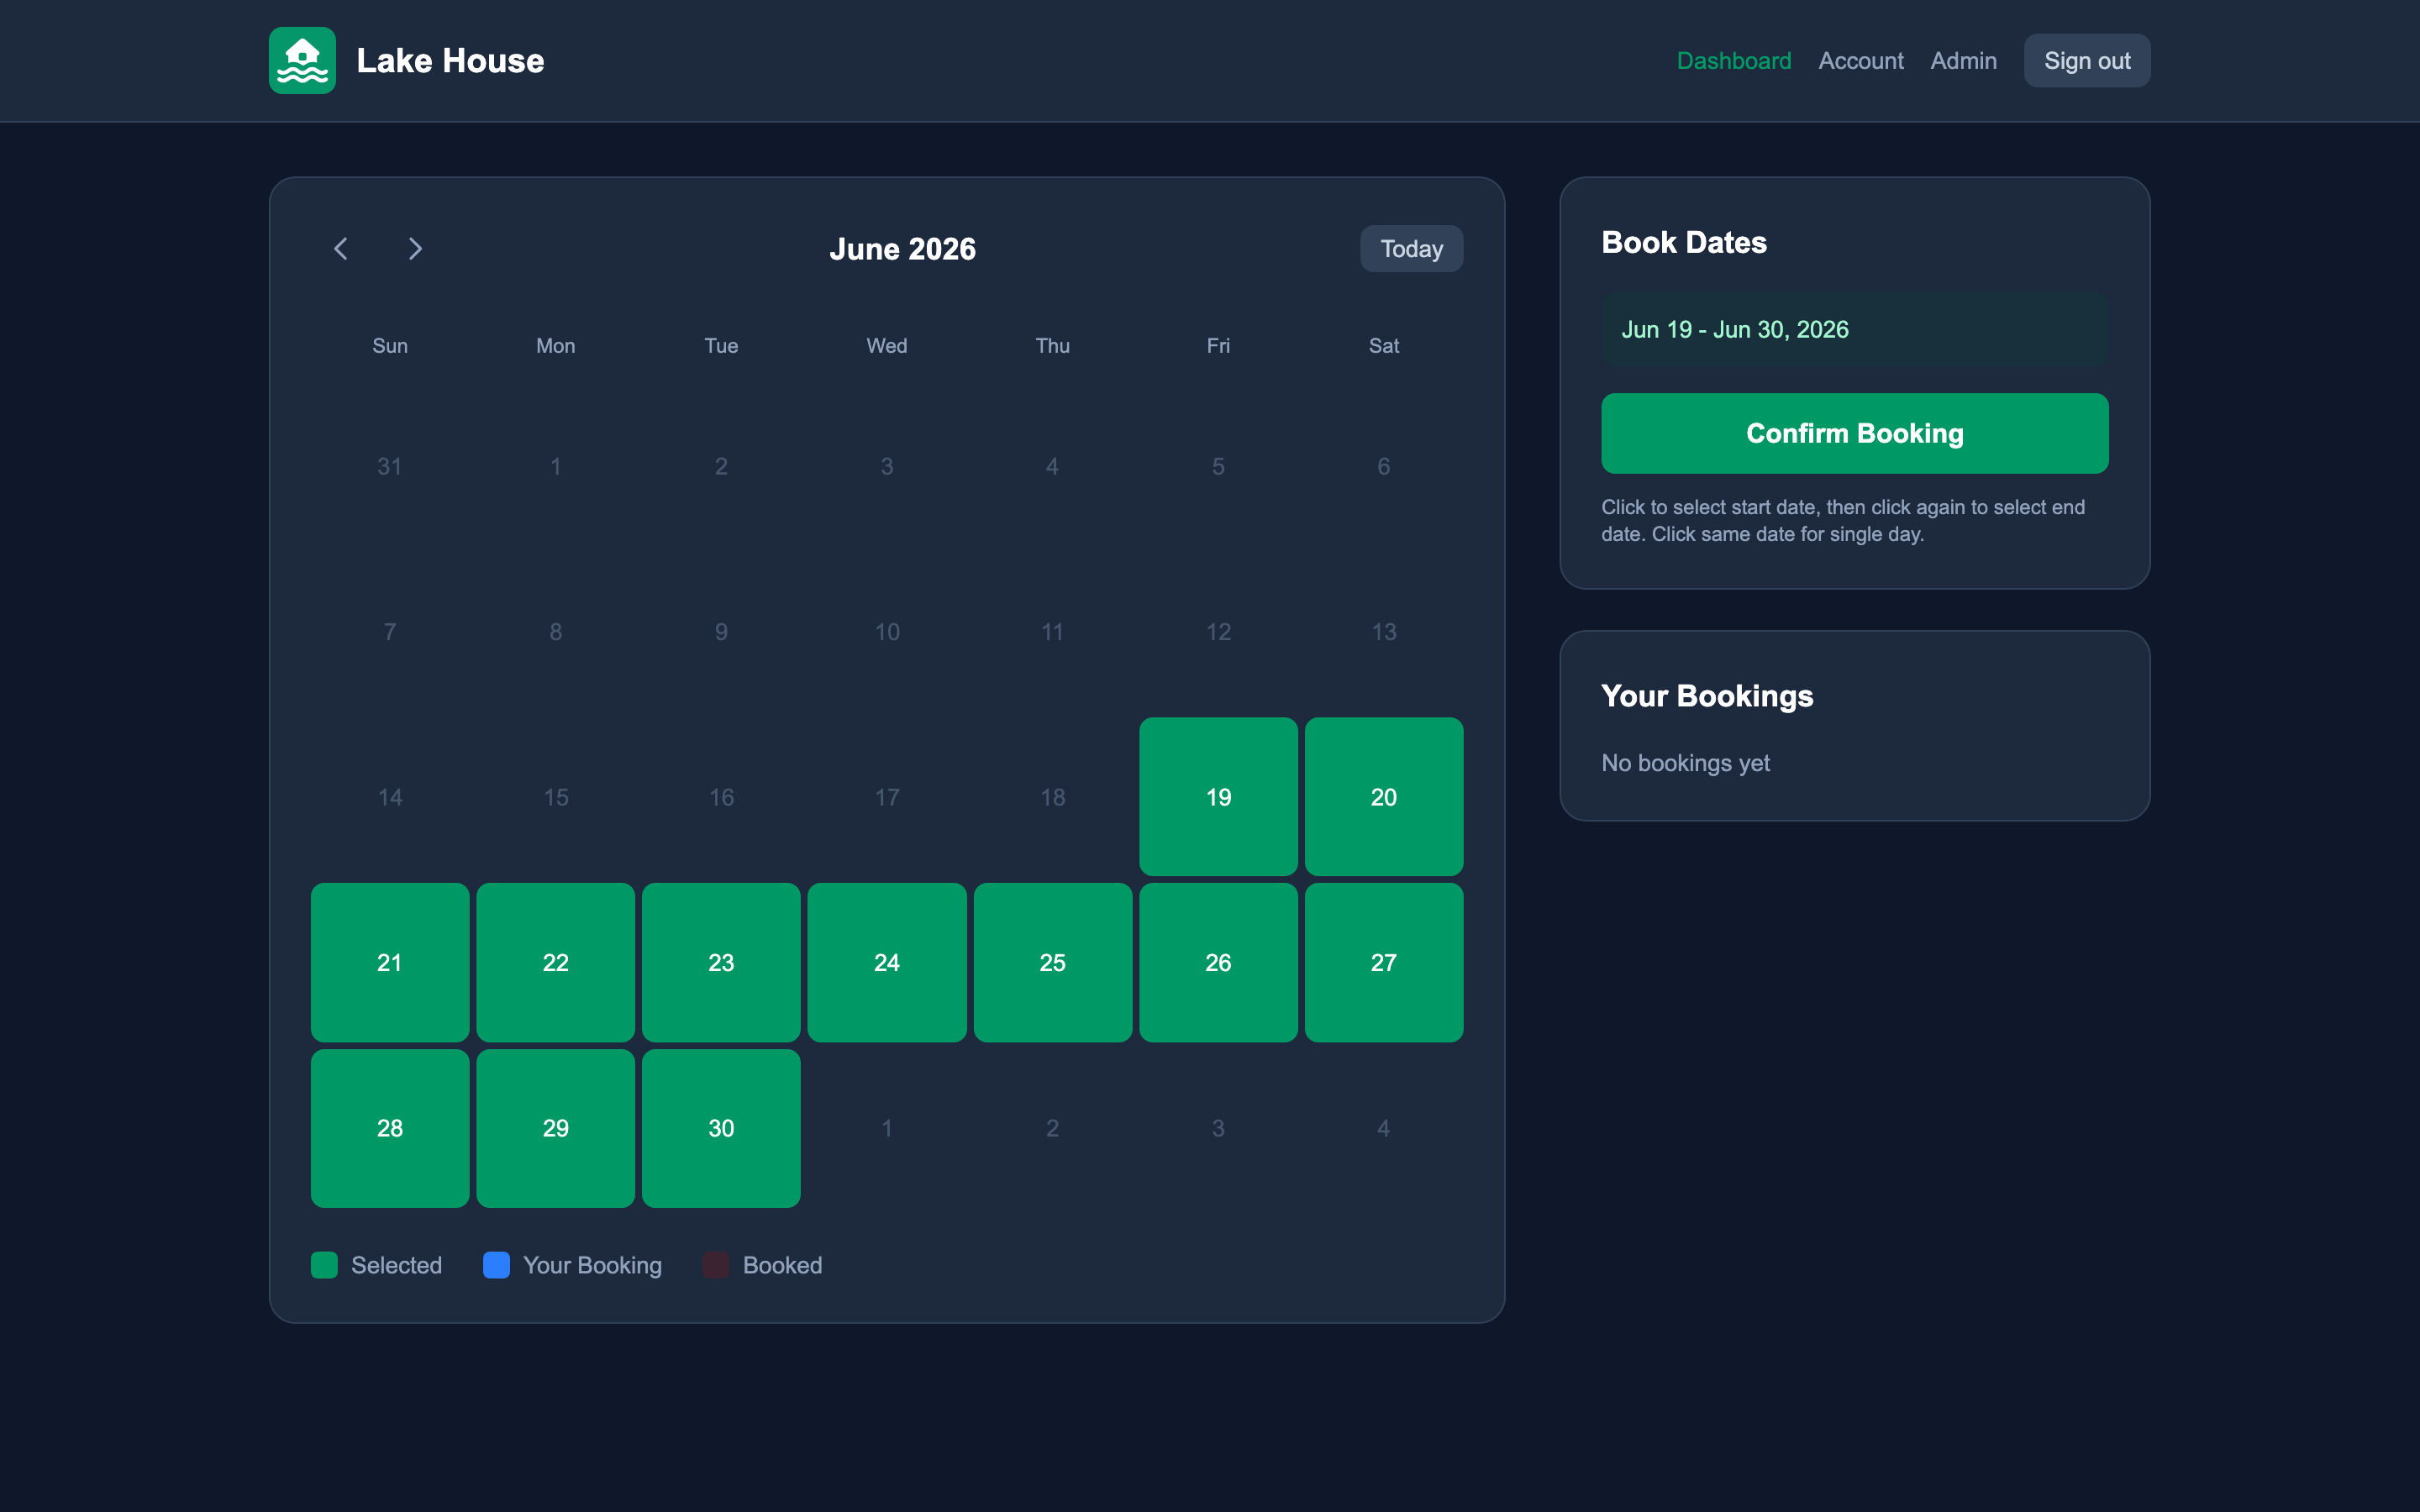2420x1512 pixels.
Task: Jump to Today in the calendar
Action: tap(1411, 248)
